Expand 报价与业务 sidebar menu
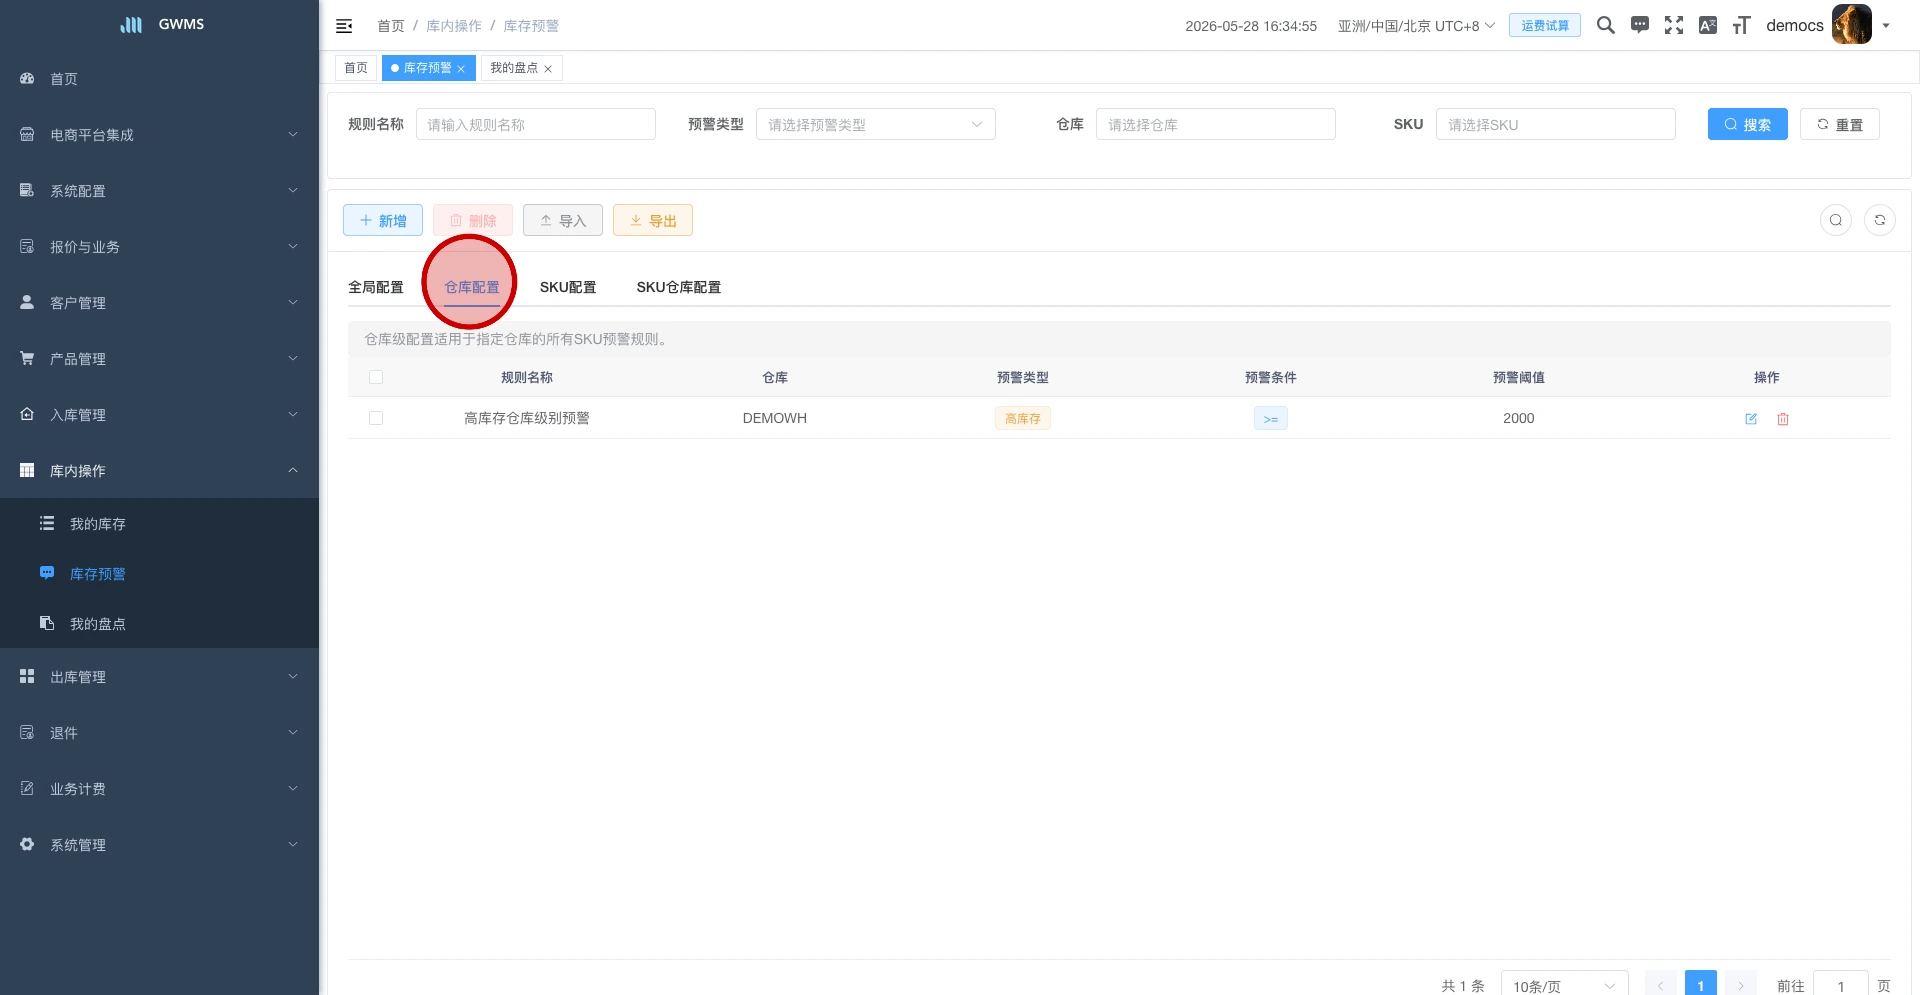Viewport: 1920px width, 995px height. point(159,247)
